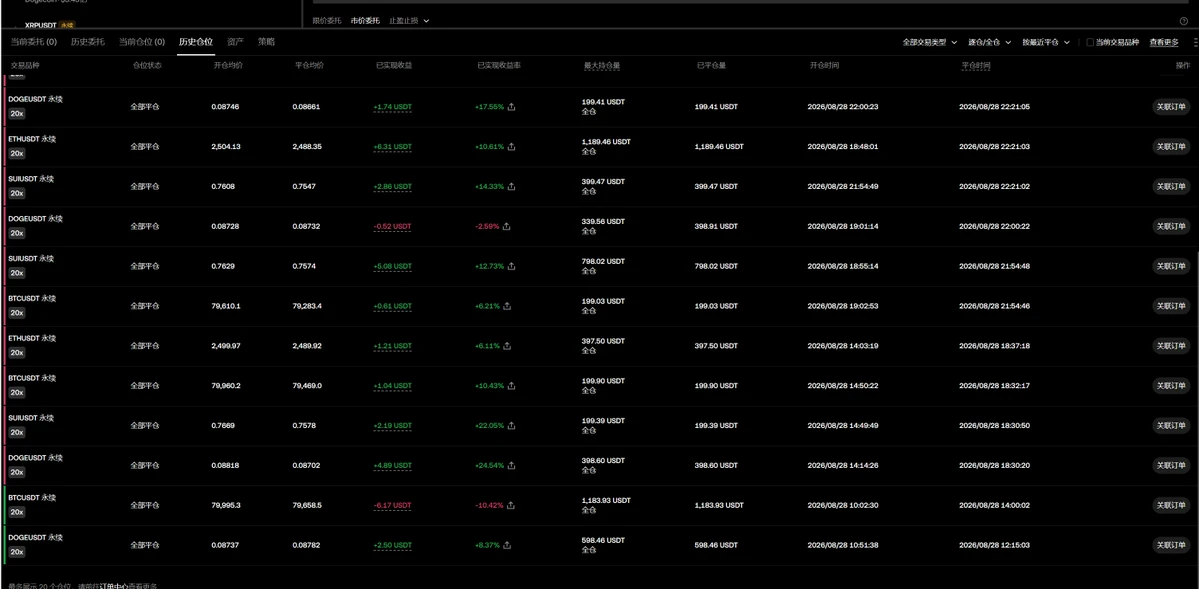Share the -2.59% DOGEUSDT loss
Image resolution: width=1199 pixels, height=589 pixels.
(x=507, y=226)
